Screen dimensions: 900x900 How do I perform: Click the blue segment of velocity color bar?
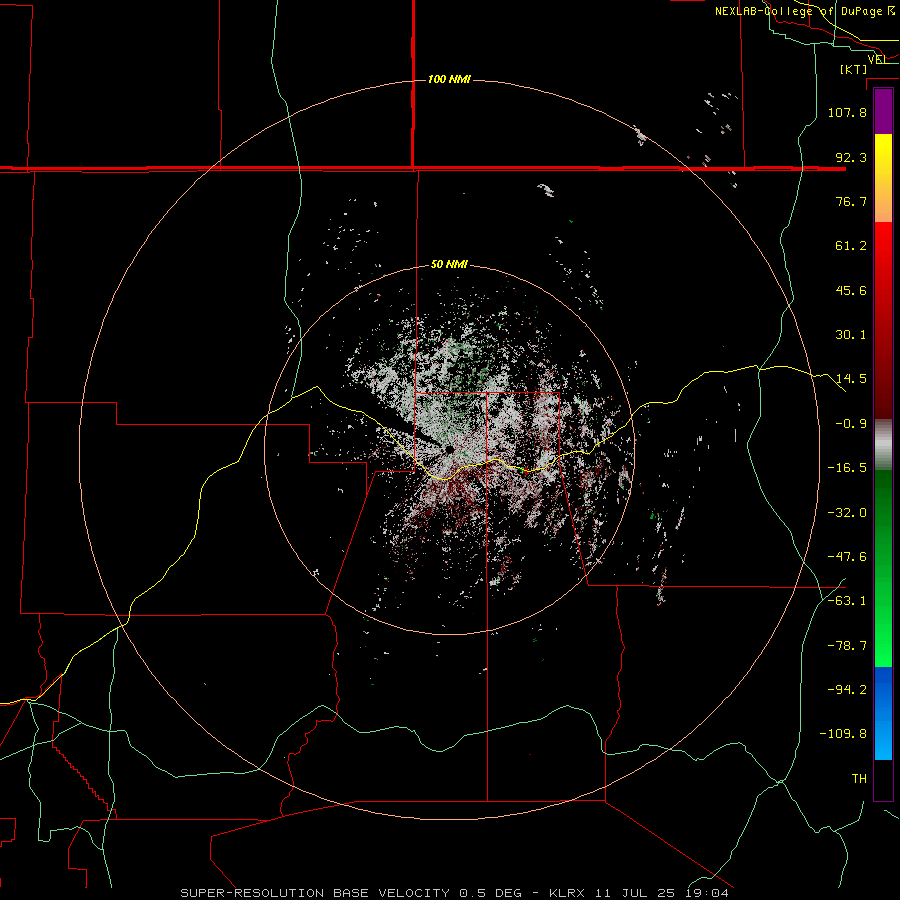pos(883,713)
